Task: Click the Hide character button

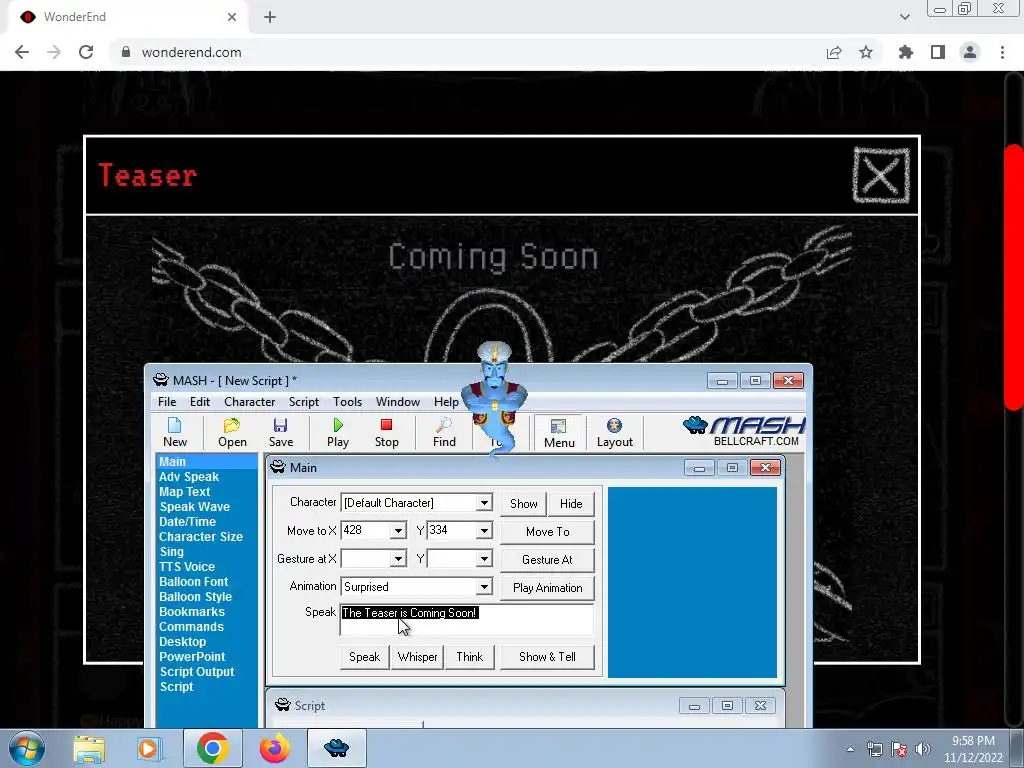Action: point(571,504)
